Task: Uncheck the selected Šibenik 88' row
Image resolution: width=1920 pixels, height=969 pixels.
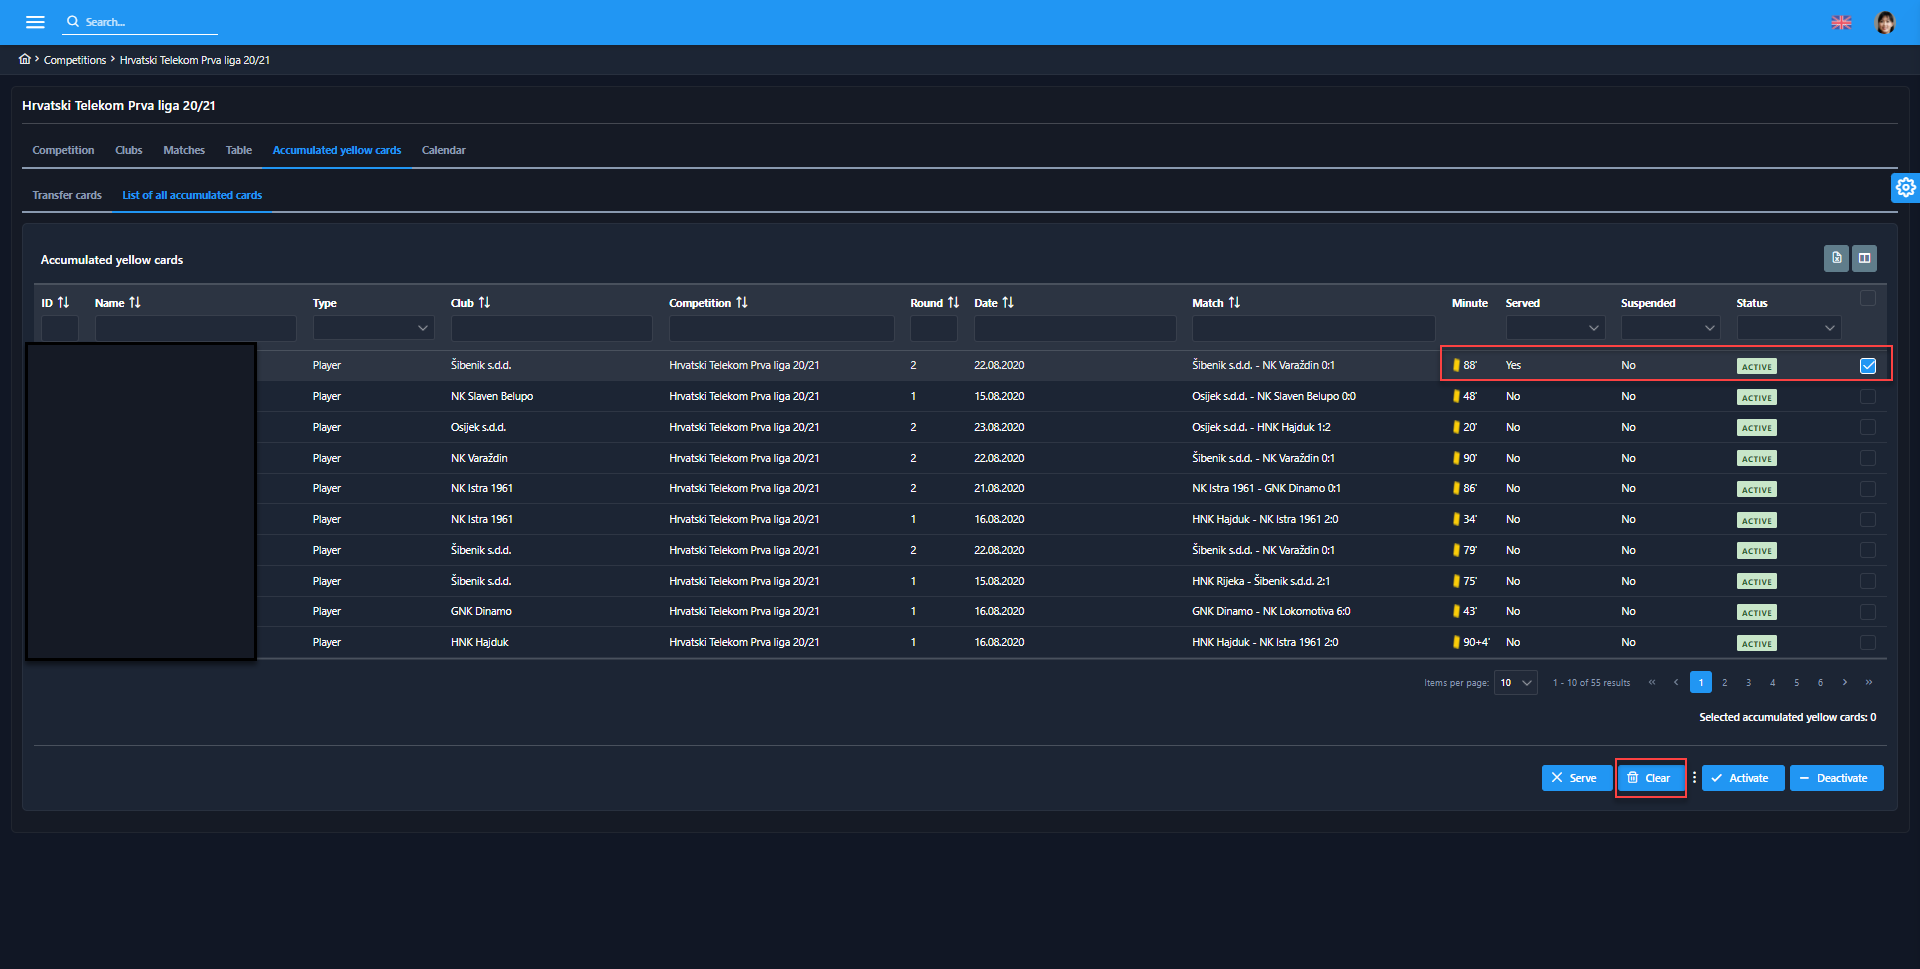Action: (1867, 366)
